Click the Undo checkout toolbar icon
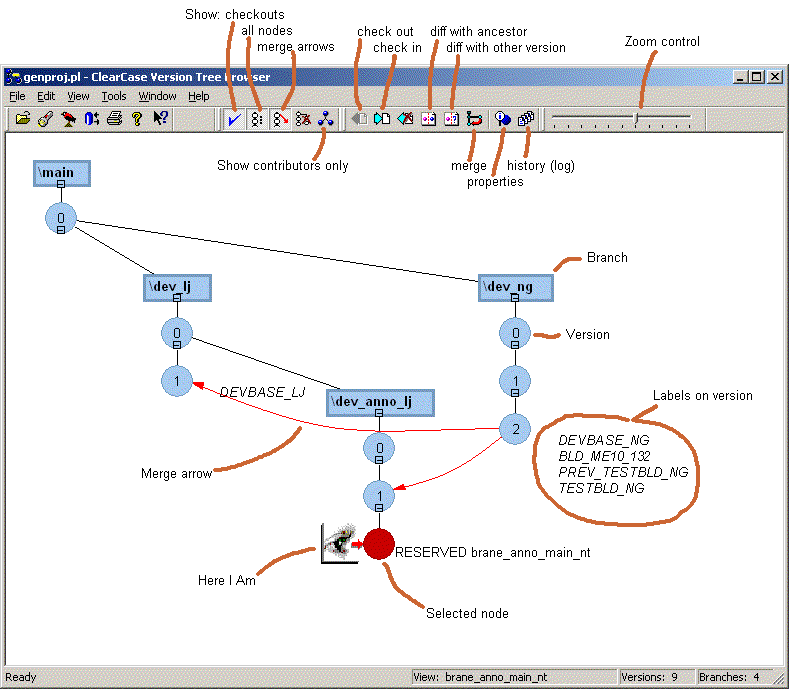The image size is (789, 689). 405,119
